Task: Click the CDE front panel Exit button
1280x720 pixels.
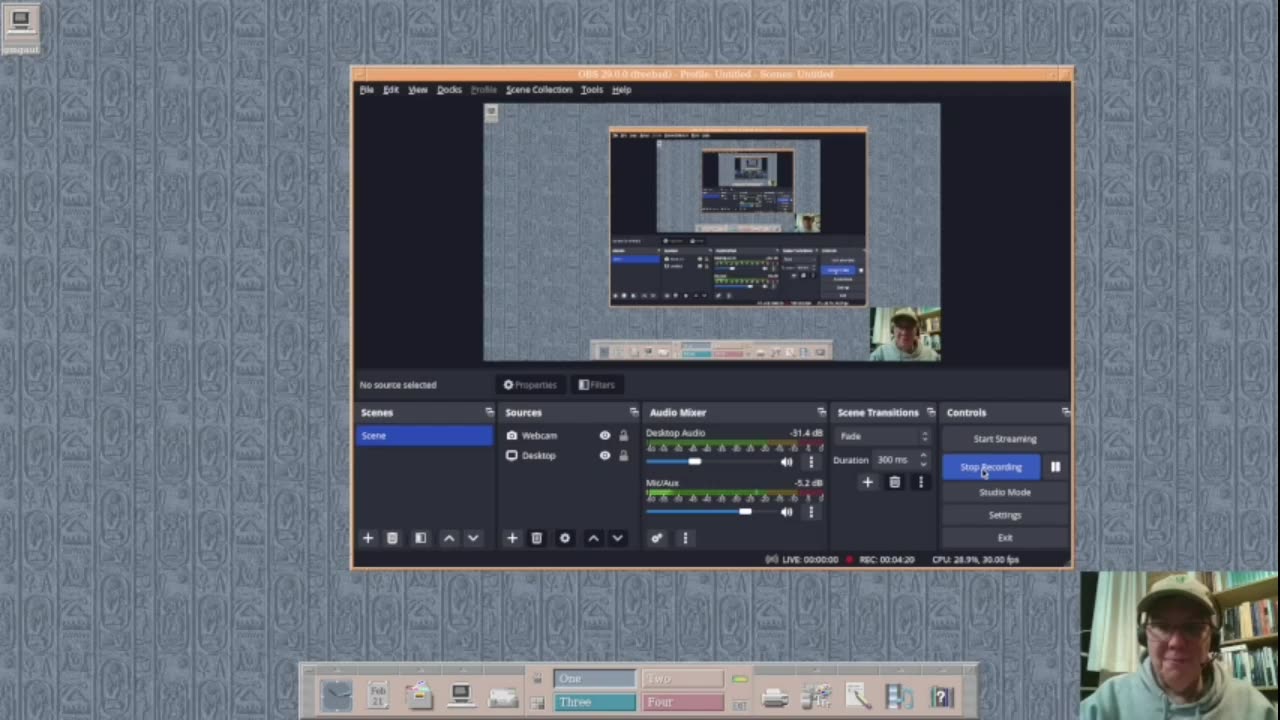Action: click(x=740, y=704)
